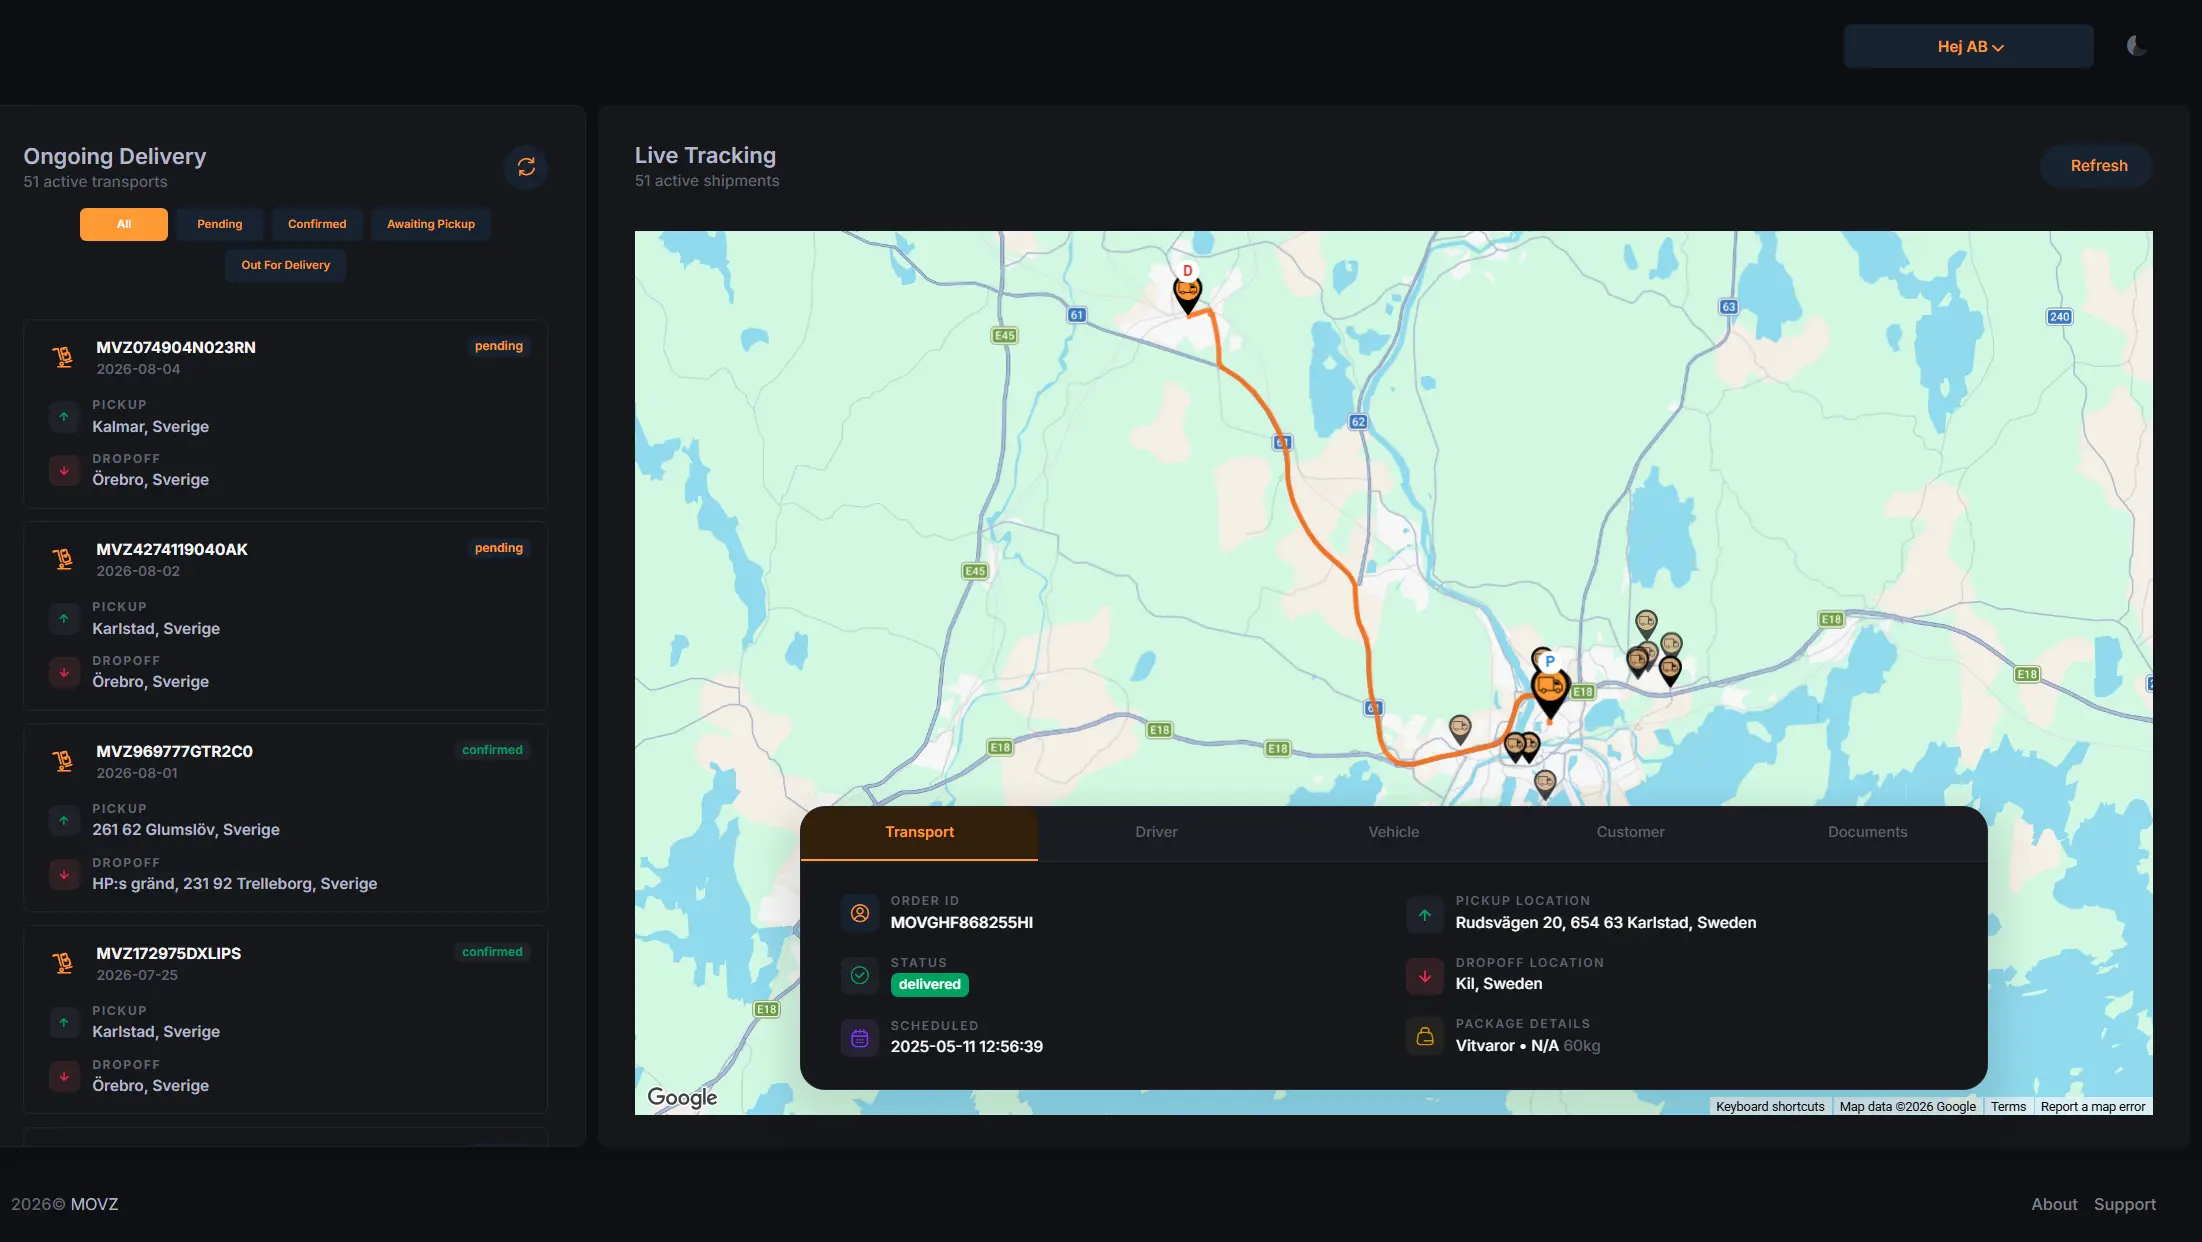
Task: Filter deliveries by Confirmed
Action: tap(317, 224)
